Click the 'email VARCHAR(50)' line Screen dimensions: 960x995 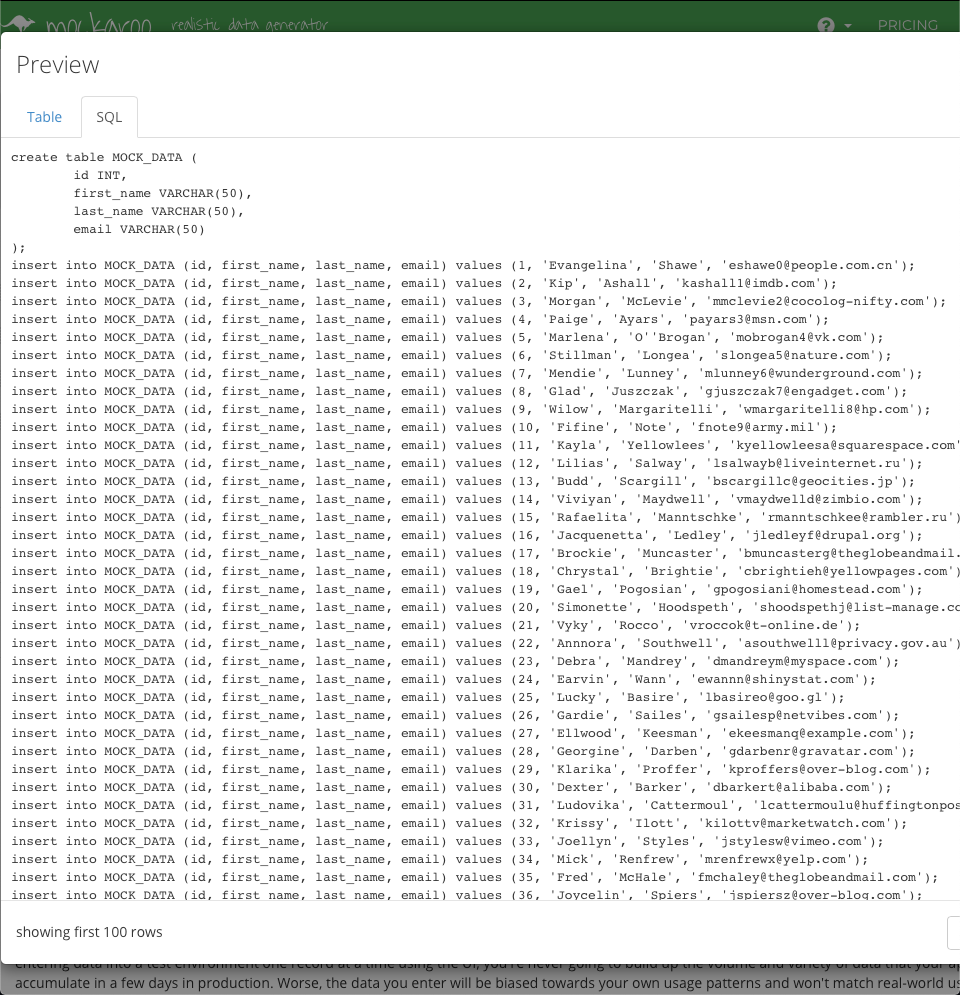pos(139,229)
